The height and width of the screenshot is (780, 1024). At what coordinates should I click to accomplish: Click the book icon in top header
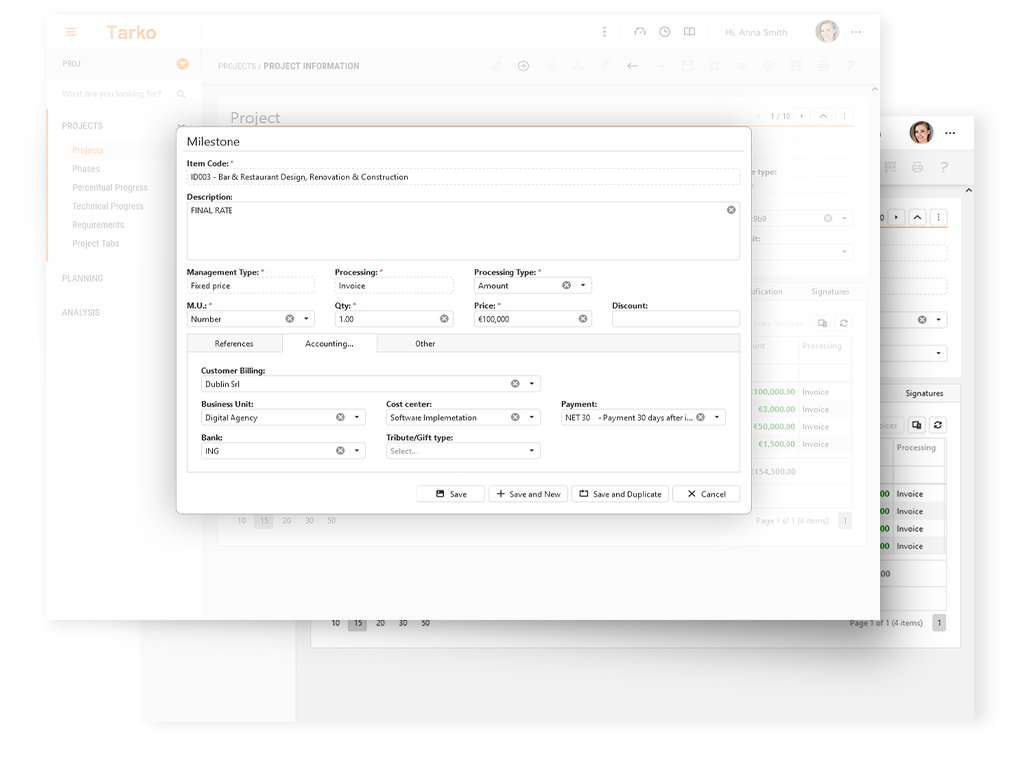coord(689,32)
